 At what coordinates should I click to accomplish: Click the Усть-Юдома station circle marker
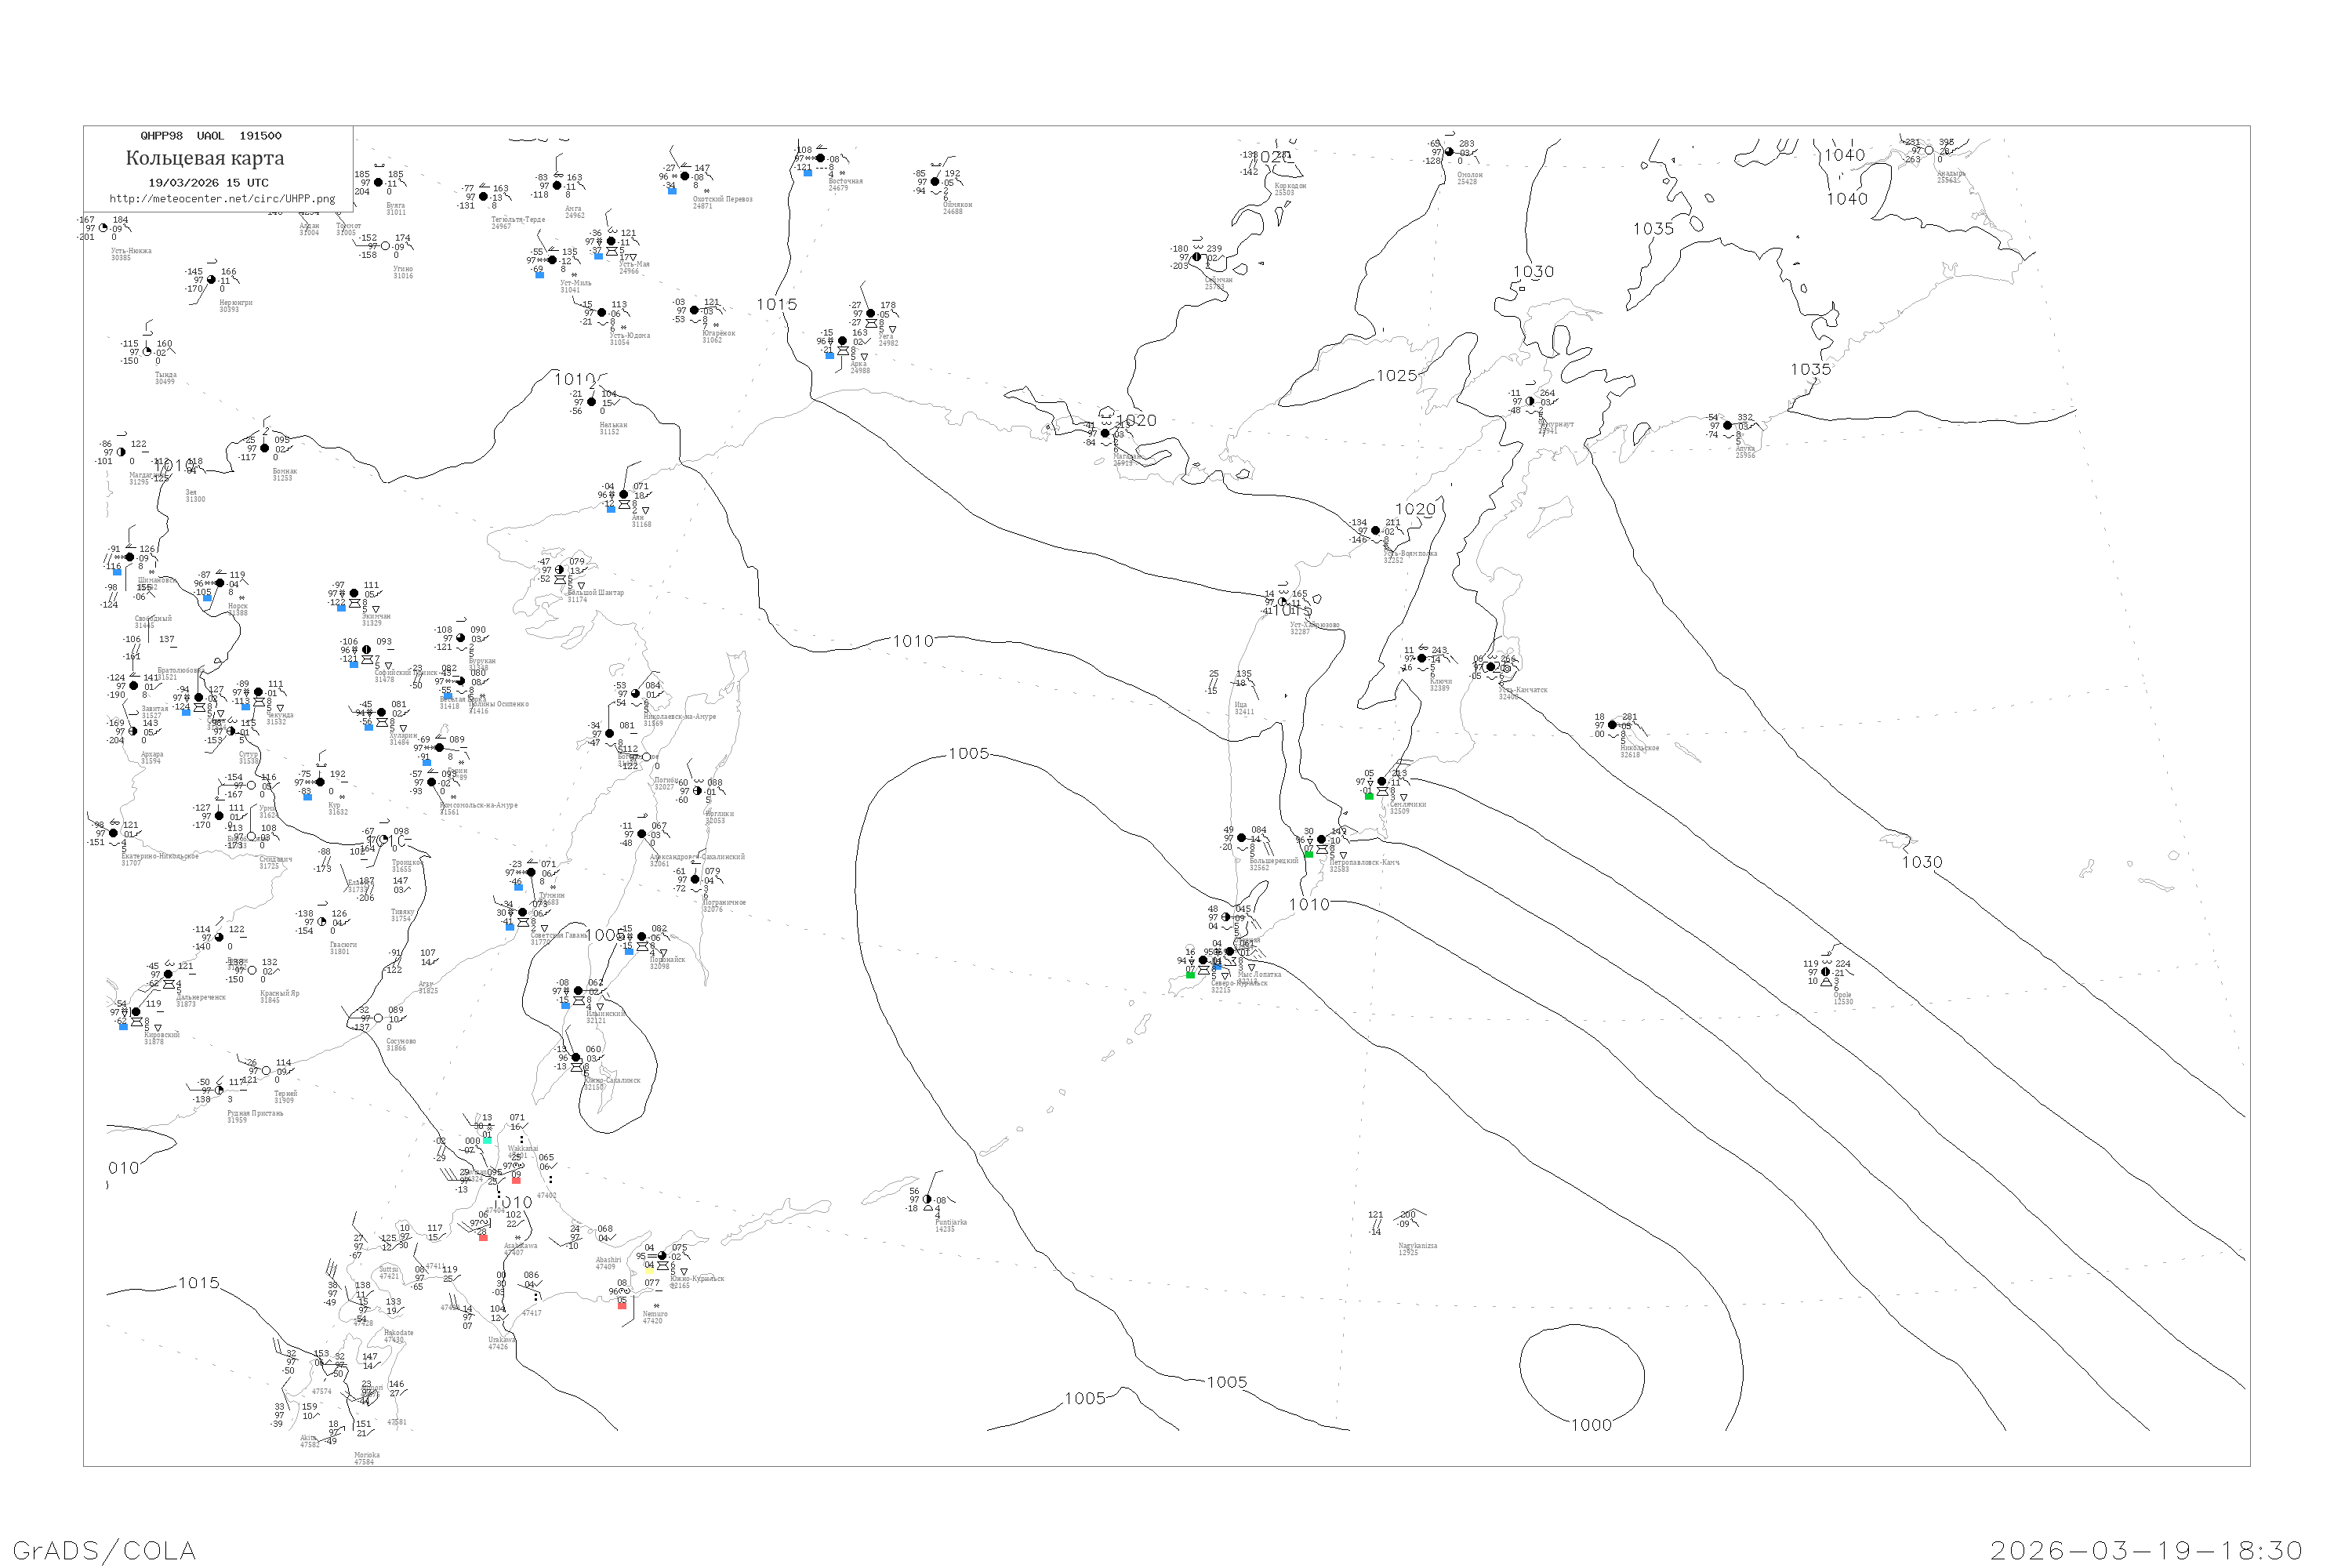point(603,313)
